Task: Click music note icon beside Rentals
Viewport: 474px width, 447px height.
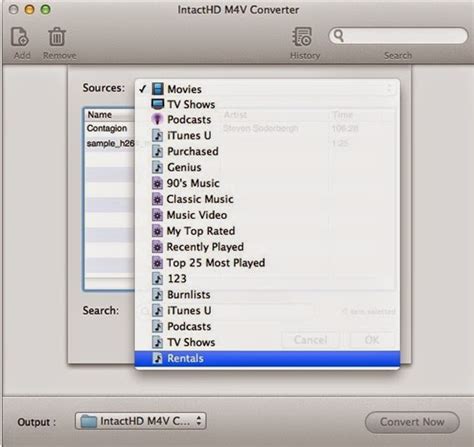Action: (x=158, y=358)
